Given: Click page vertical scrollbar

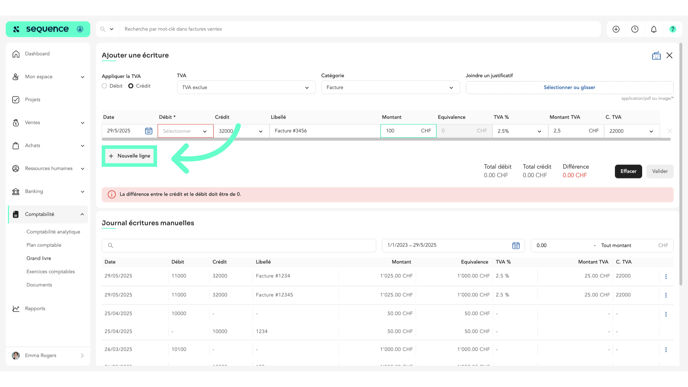Looking at the screenshot, I should click(x=681, y=165).
